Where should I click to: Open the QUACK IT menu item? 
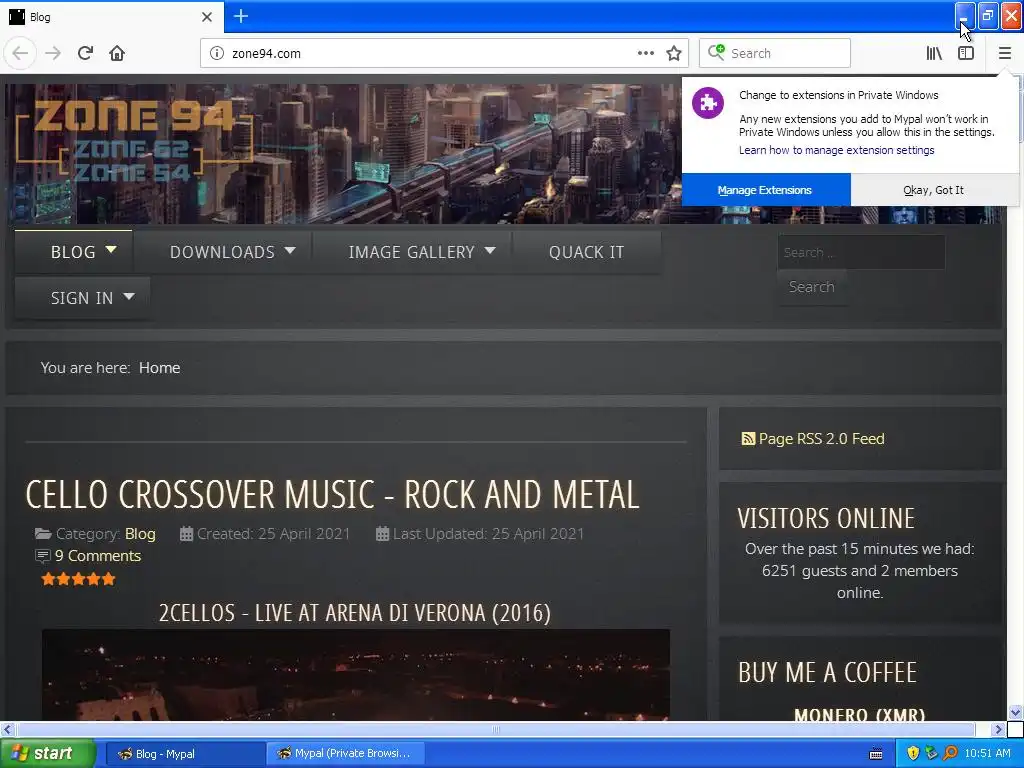click(x=586, y=252)
